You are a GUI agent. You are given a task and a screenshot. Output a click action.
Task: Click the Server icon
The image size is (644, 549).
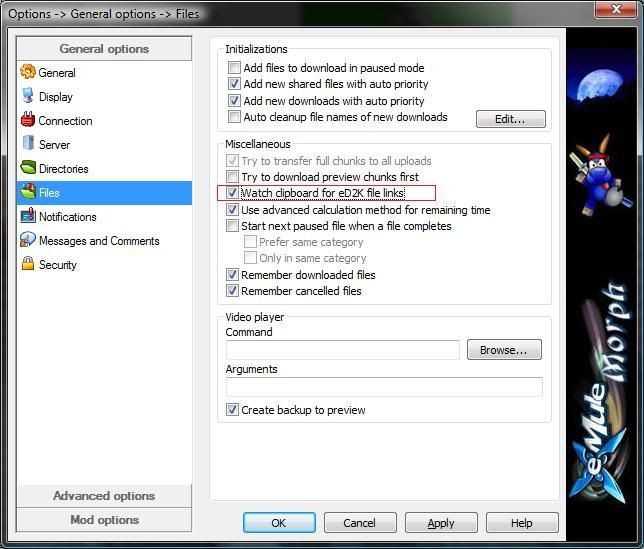coord(28,143)
